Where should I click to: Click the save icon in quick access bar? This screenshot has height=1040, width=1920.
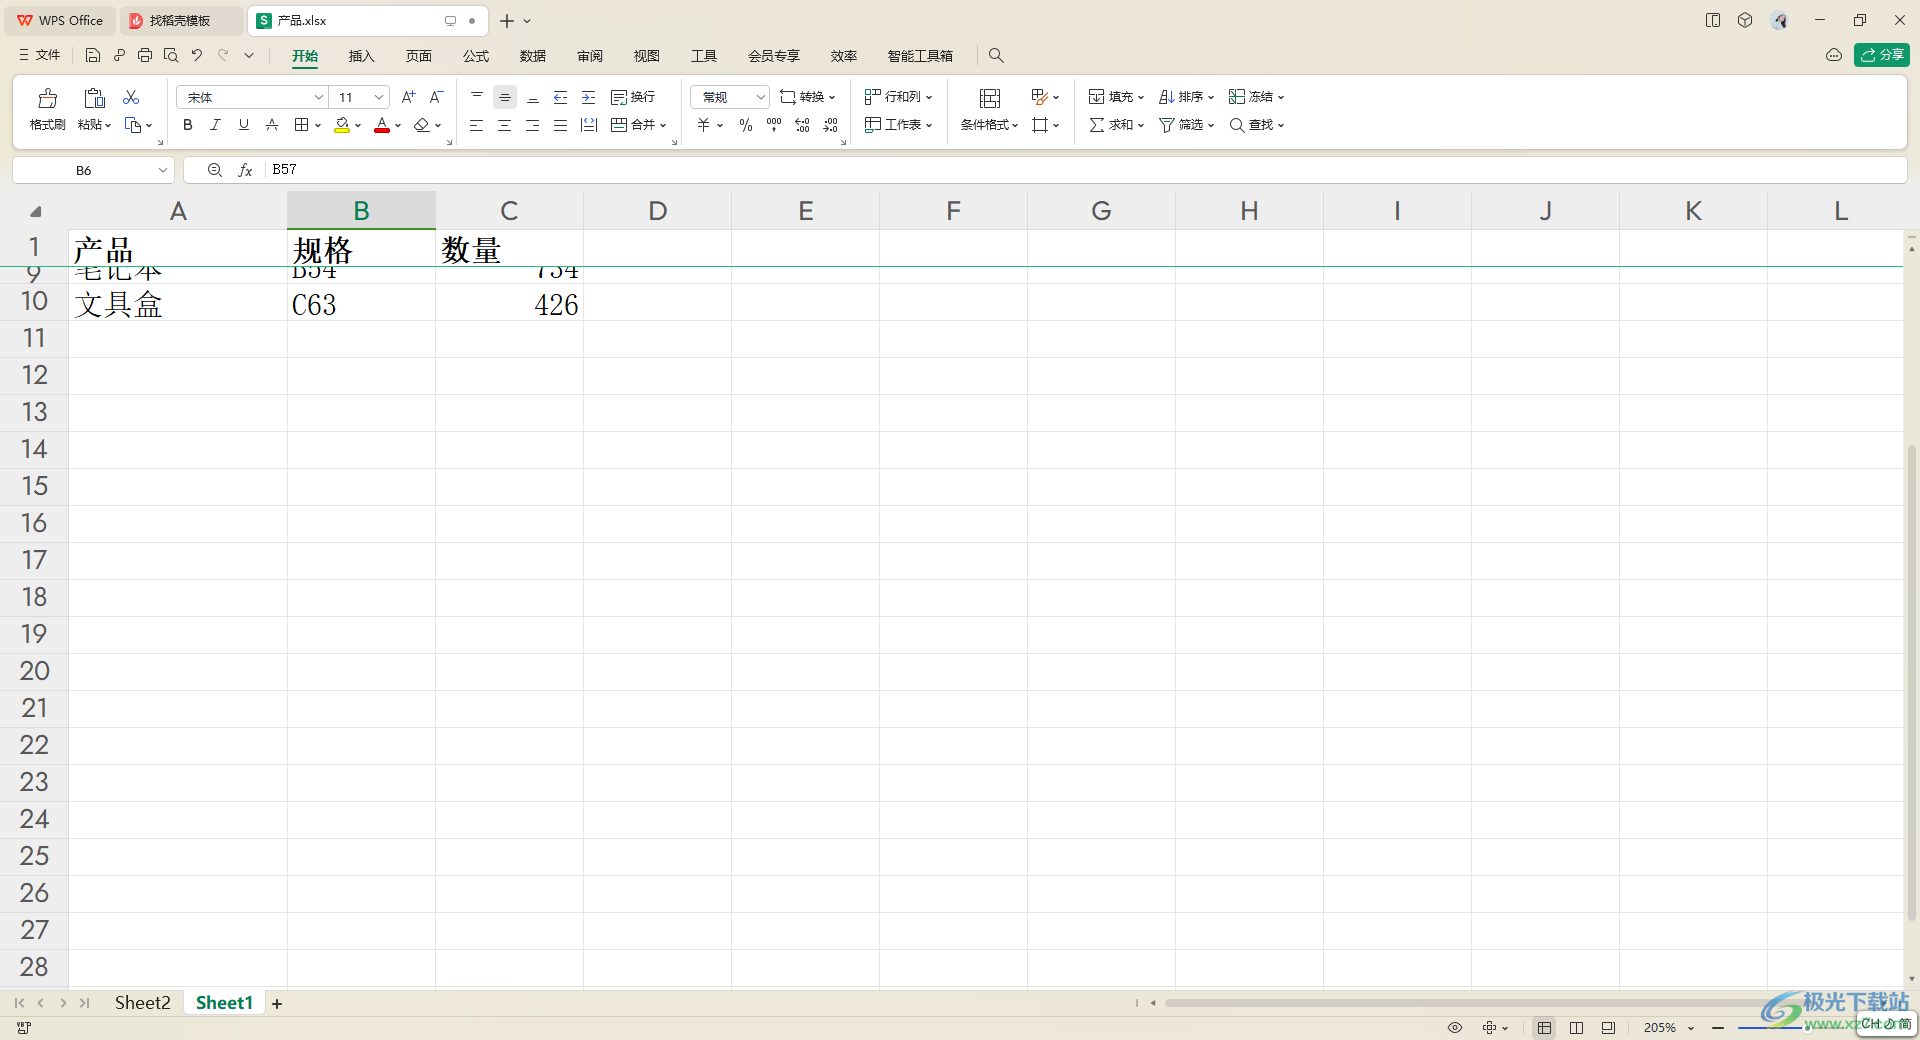click(x=93, y=55)
